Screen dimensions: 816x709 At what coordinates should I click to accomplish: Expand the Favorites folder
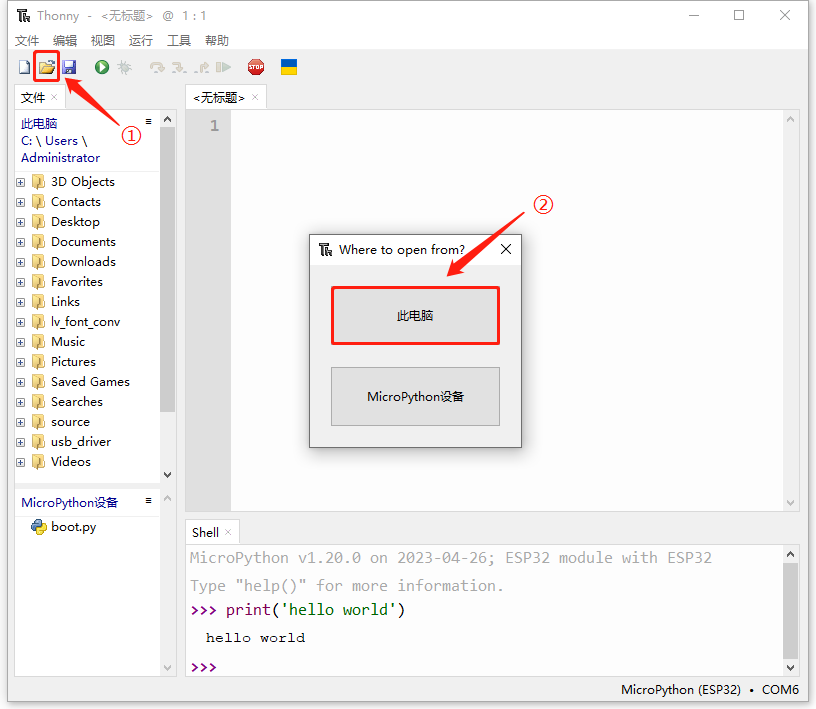point(20,283)
